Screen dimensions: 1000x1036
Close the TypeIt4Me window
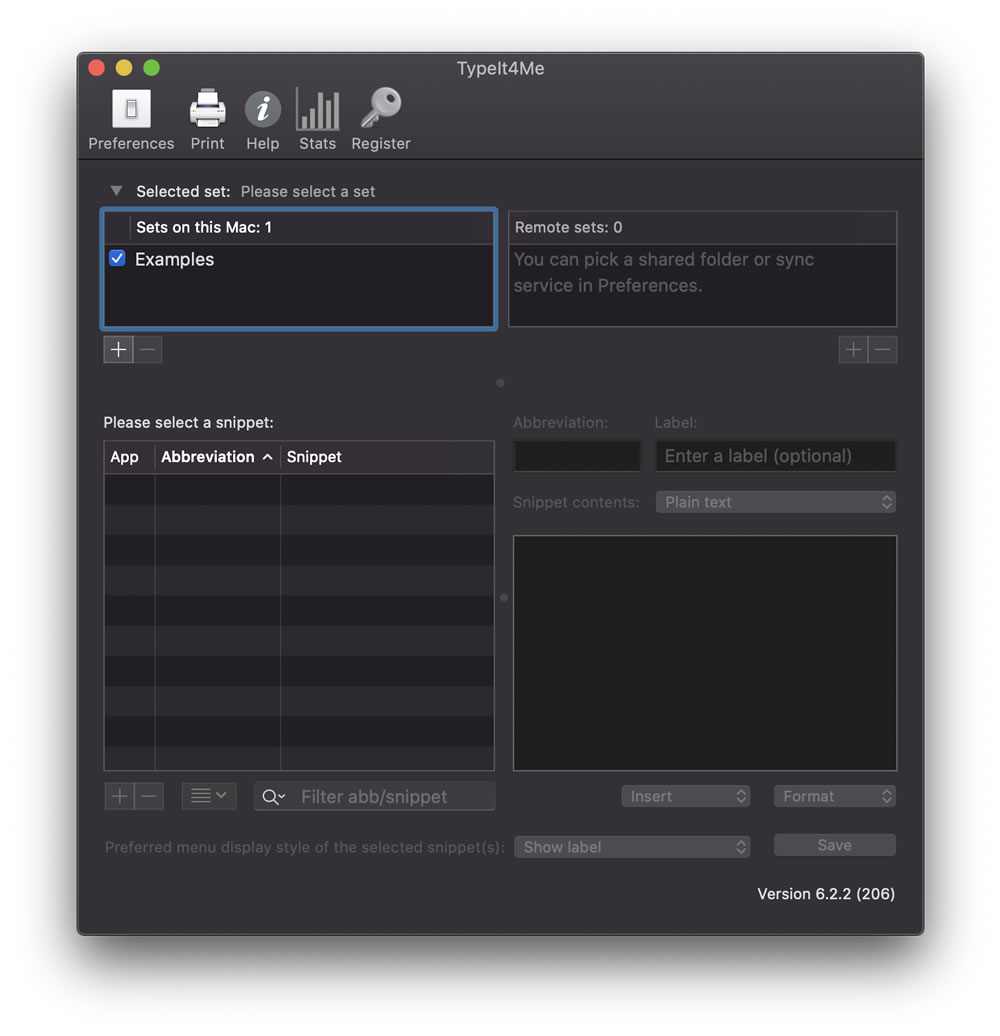(x=96, y=68)
